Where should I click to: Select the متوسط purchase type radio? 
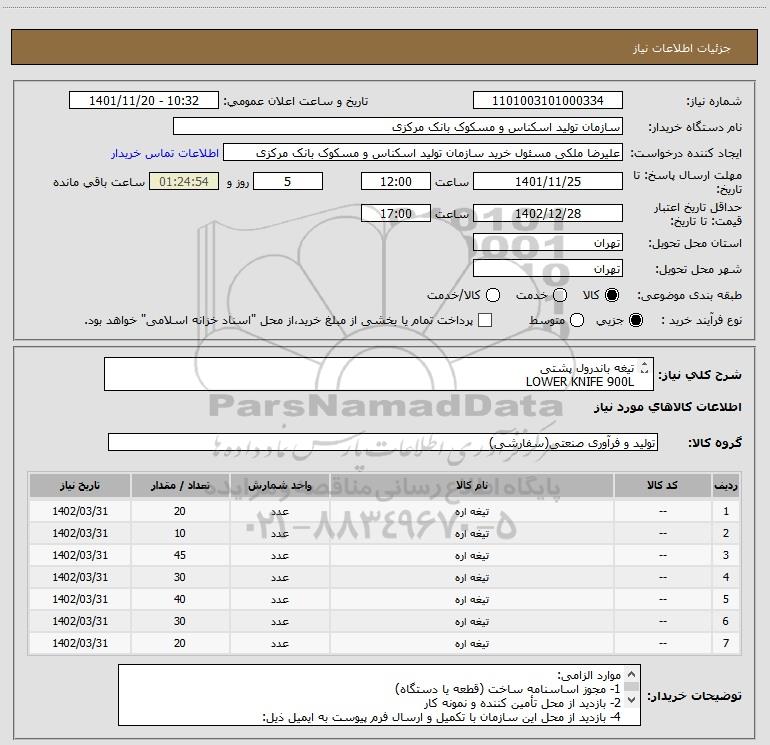coord(577,320)
